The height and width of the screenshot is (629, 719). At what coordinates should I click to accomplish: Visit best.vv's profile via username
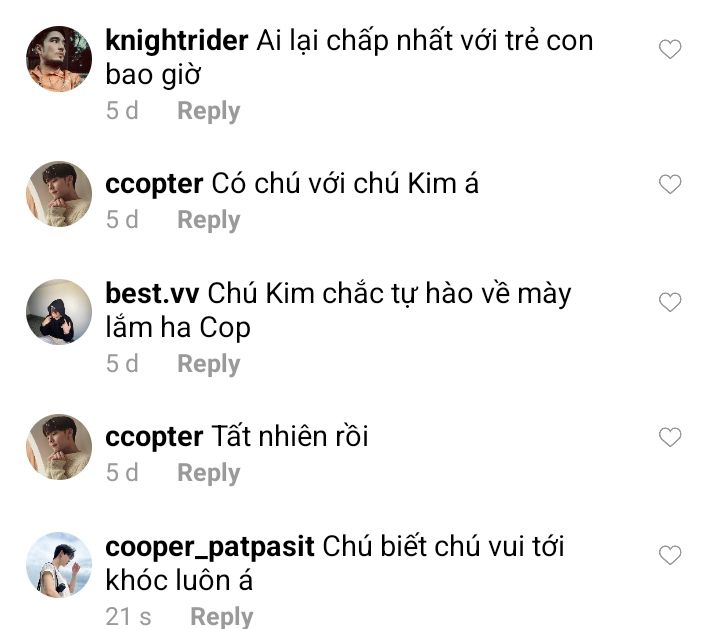pyautogui.click(x=152, y=293)
